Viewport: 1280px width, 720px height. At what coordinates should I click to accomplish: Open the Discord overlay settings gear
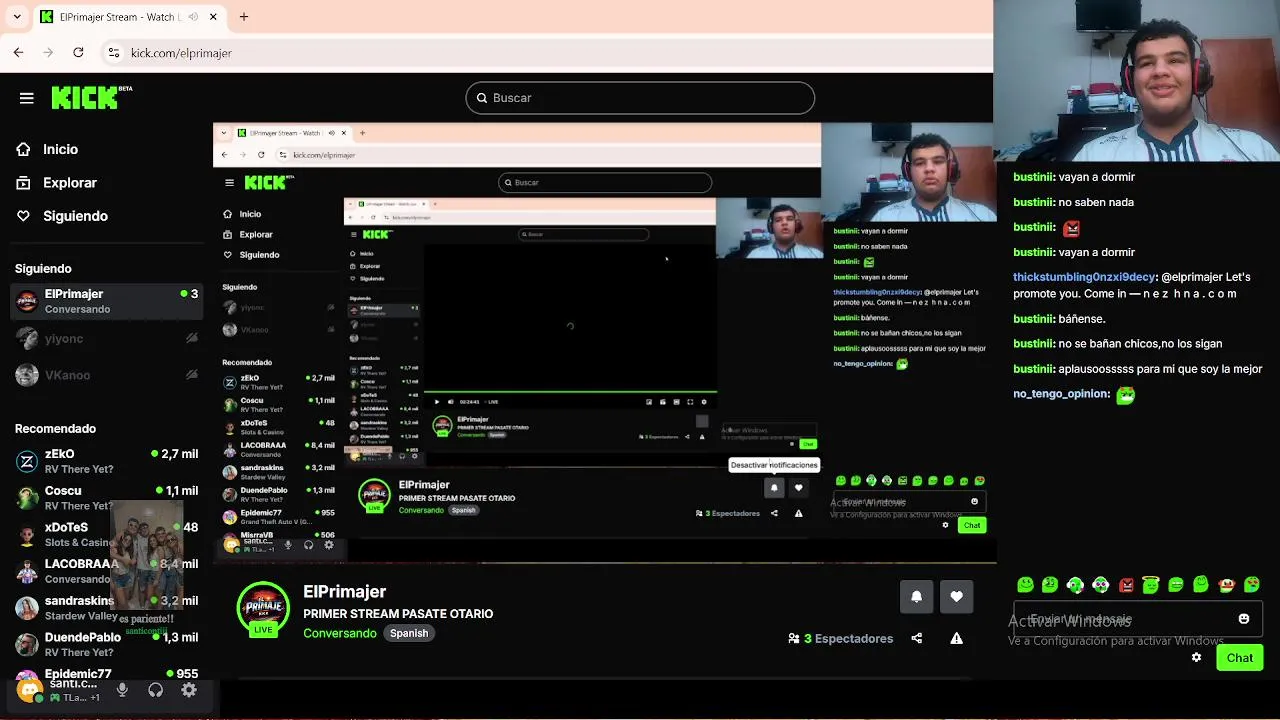(189, 690)
